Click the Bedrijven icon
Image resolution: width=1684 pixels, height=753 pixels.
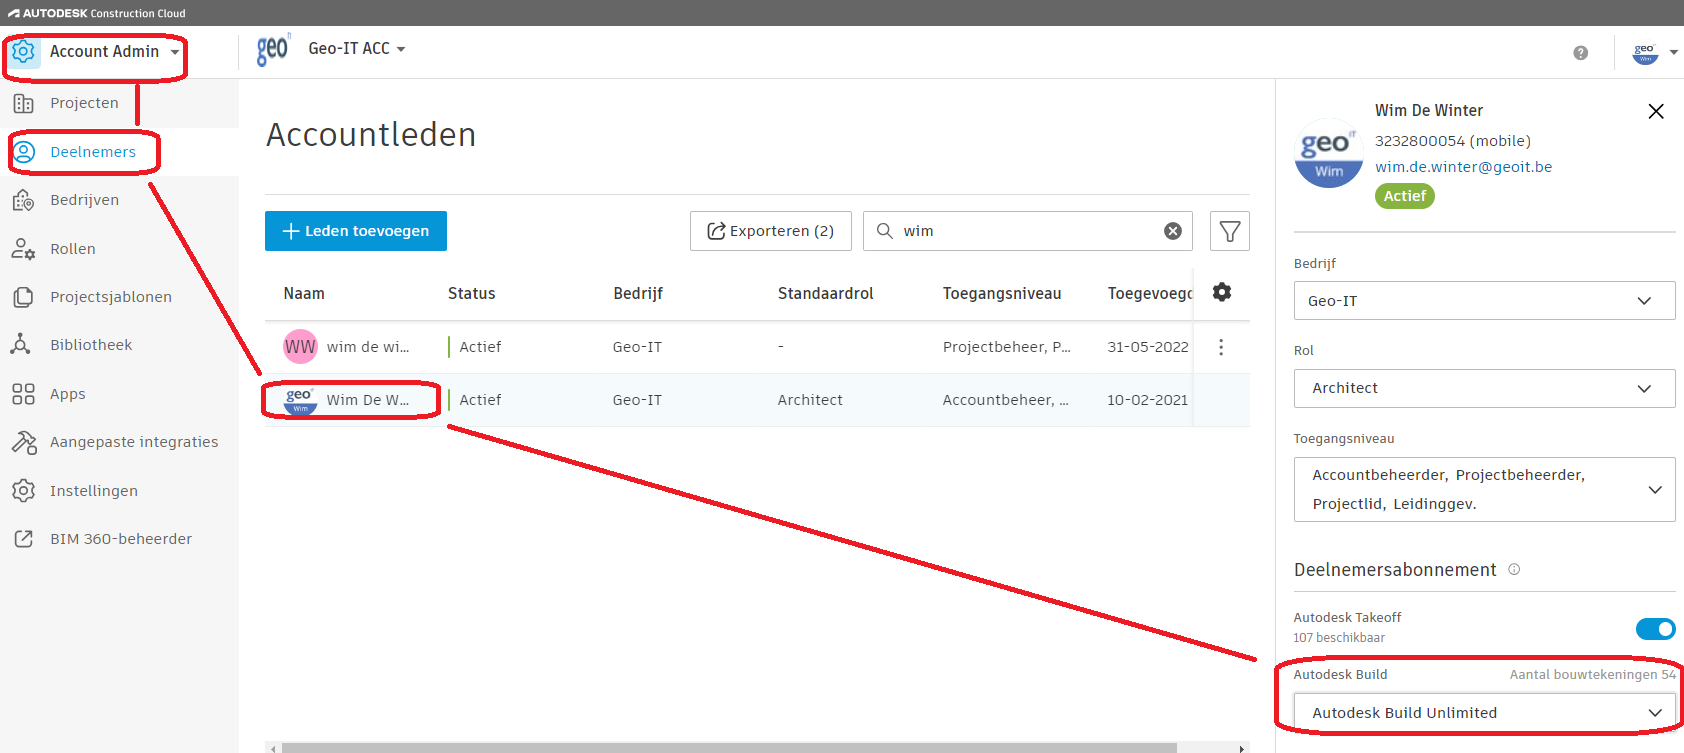(x=23, y=200)
